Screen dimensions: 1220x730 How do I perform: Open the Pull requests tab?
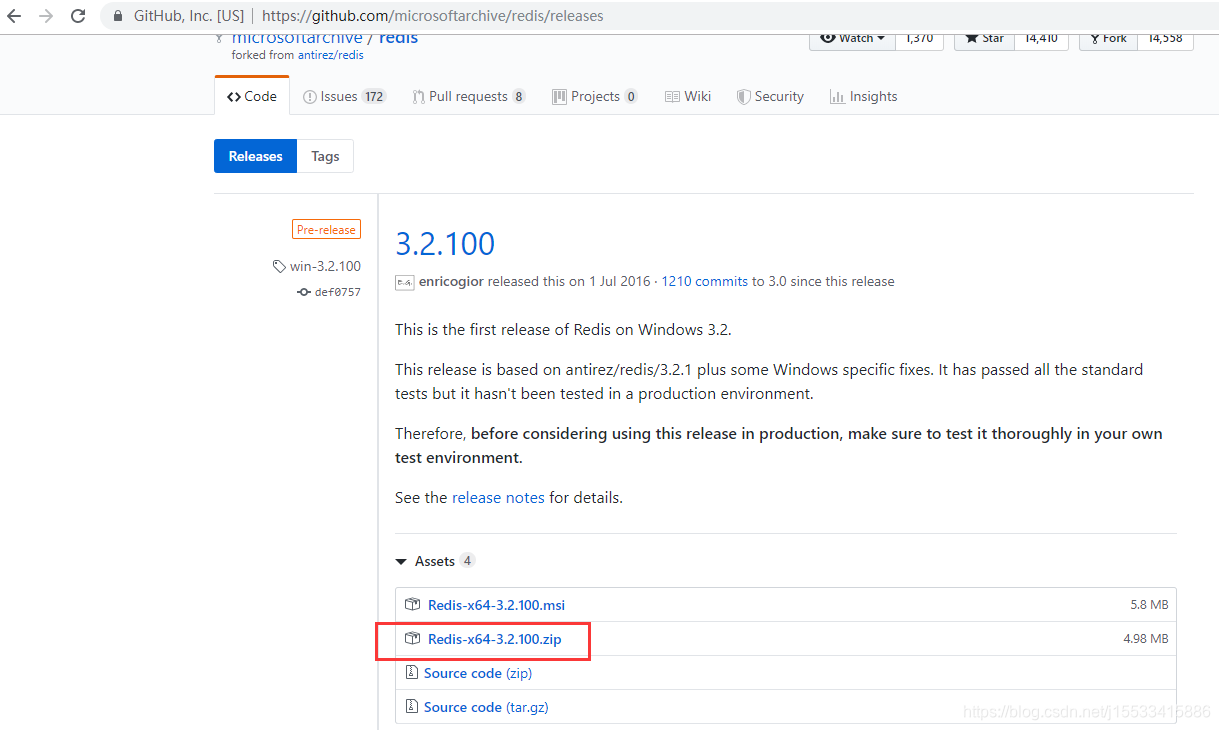click(468, 96)
